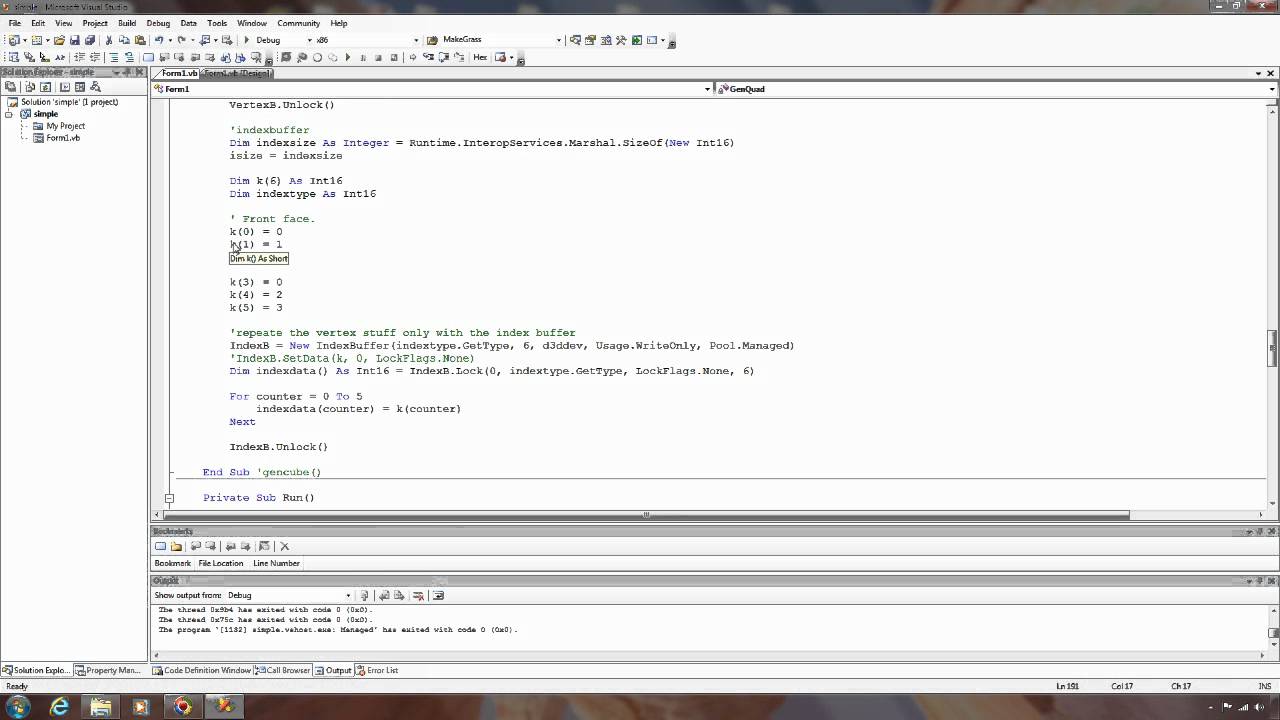Open File toolbar icon
The image size is (1280, 720).
coord(59,40)
